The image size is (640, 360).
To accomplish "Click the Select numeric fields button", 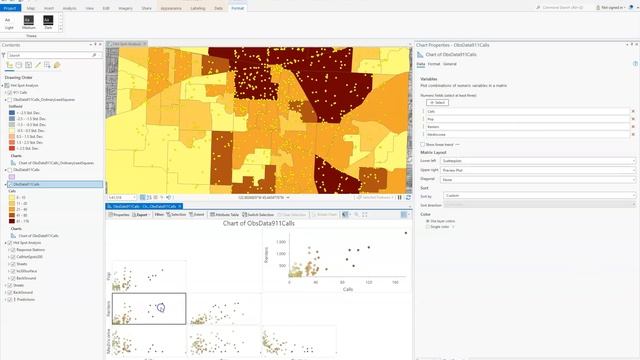I will tap(438, 102).
